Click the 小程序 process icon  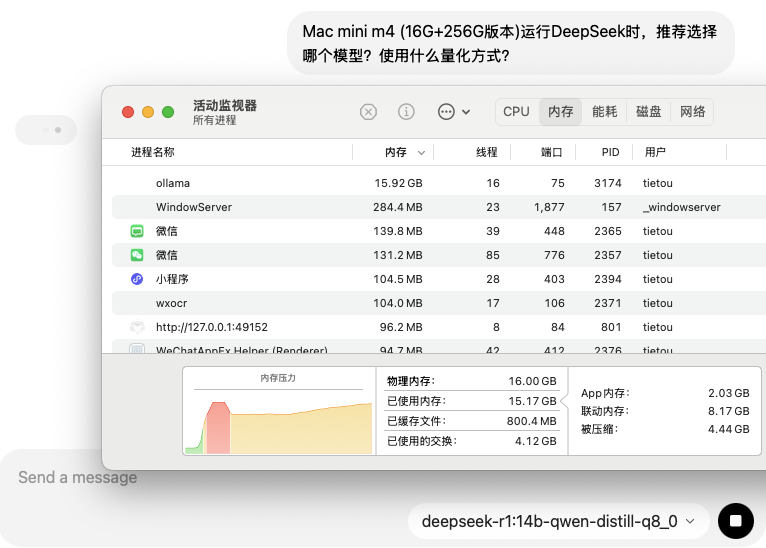(x=137, y=279)
